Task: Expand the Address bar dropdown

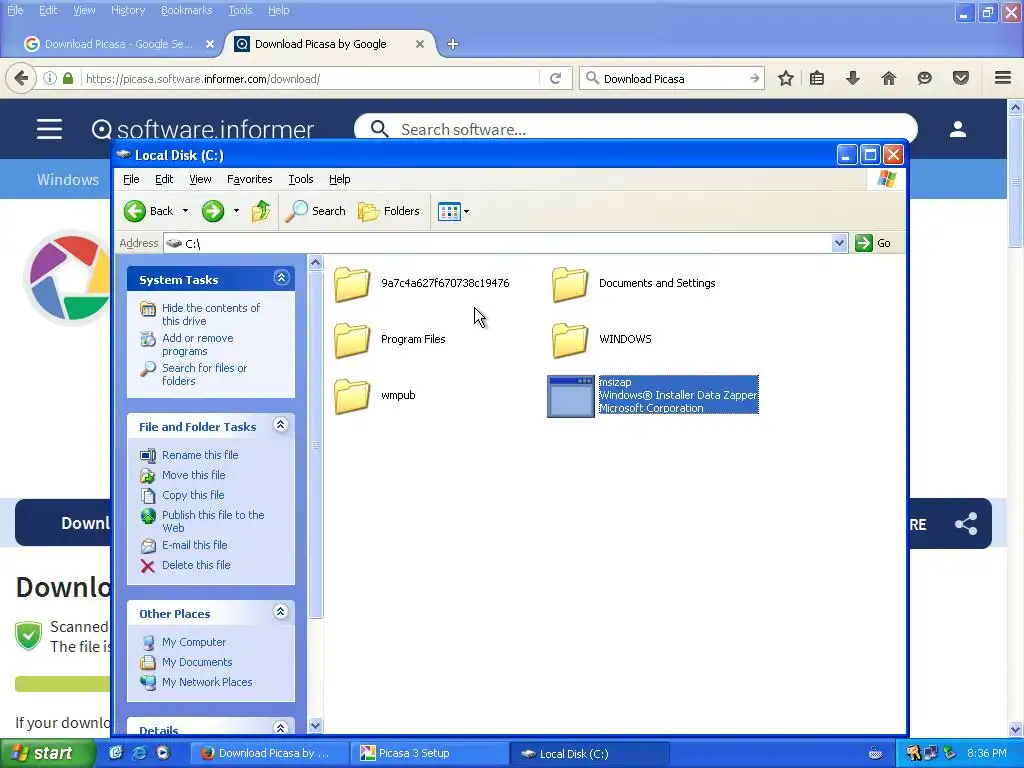Action: 839,243
